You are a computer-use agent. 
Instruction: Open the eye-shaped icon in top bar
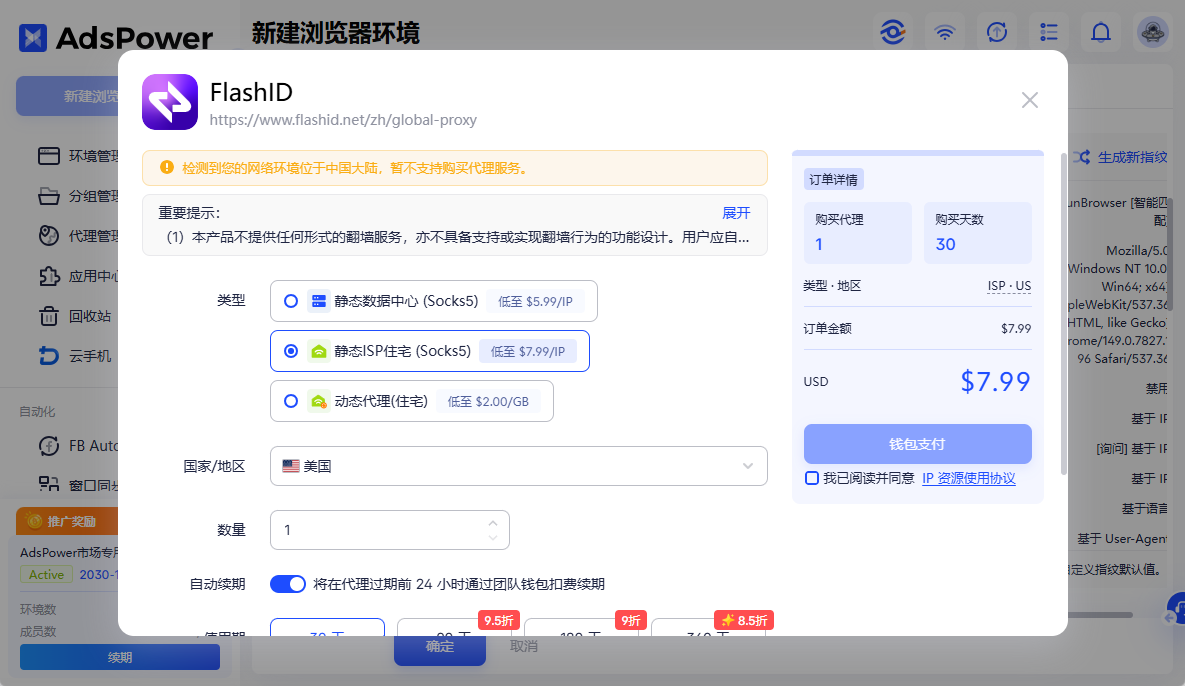(893, 32)
